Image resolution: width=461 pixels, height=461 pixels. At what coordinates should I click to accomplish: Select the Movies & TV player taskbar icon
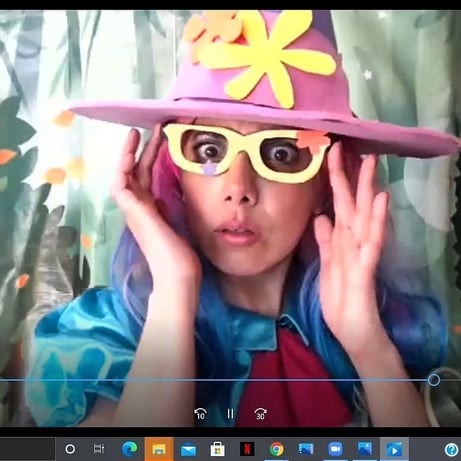click(x=394, y=449)
